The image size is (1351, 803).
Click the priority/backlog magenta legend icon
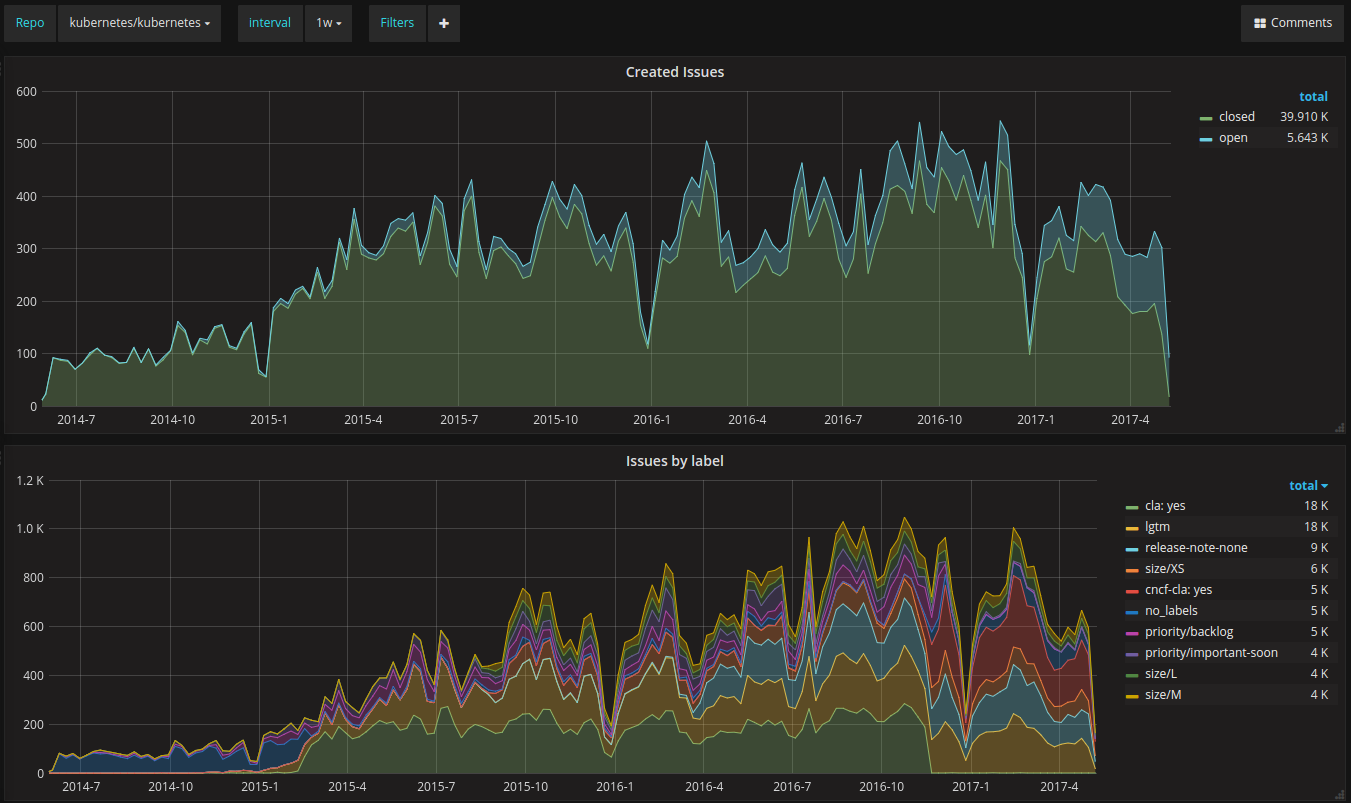[1132, 633]
